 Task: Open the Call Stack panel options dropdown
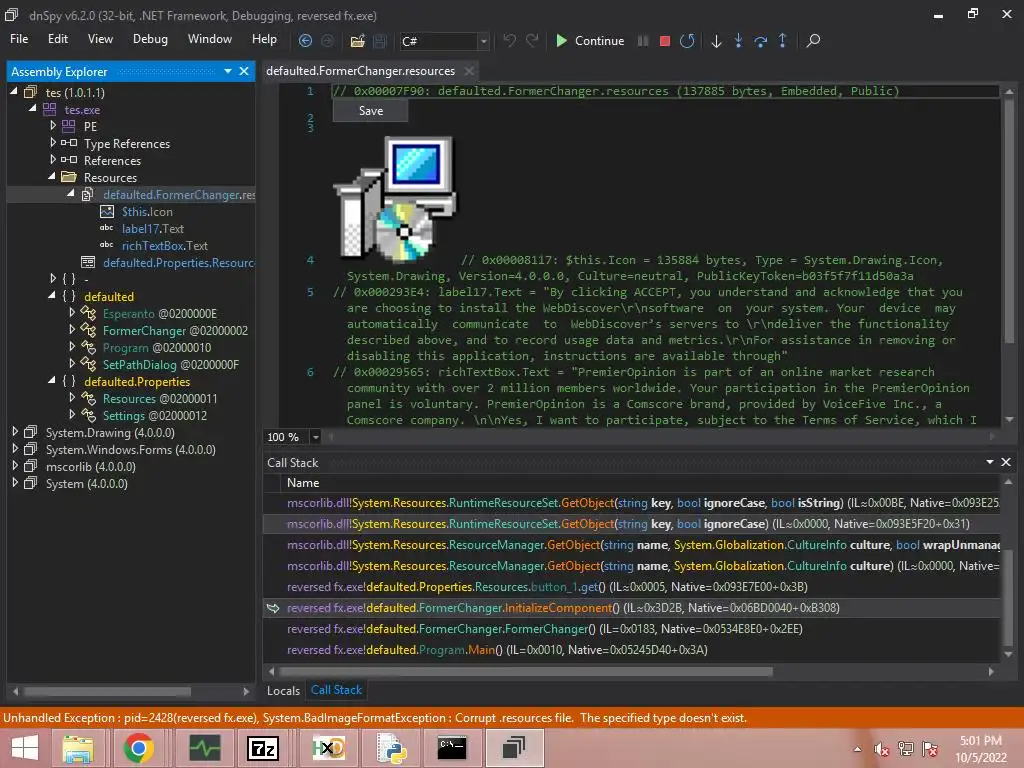point(990,462)
